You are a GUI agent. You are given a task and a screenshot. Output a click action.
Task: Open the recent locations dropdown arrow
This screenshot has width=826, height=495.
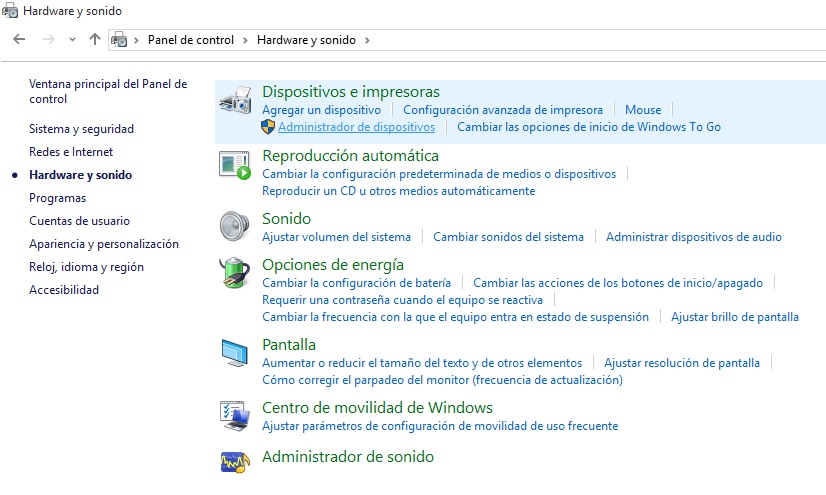(x=72, y=40)
